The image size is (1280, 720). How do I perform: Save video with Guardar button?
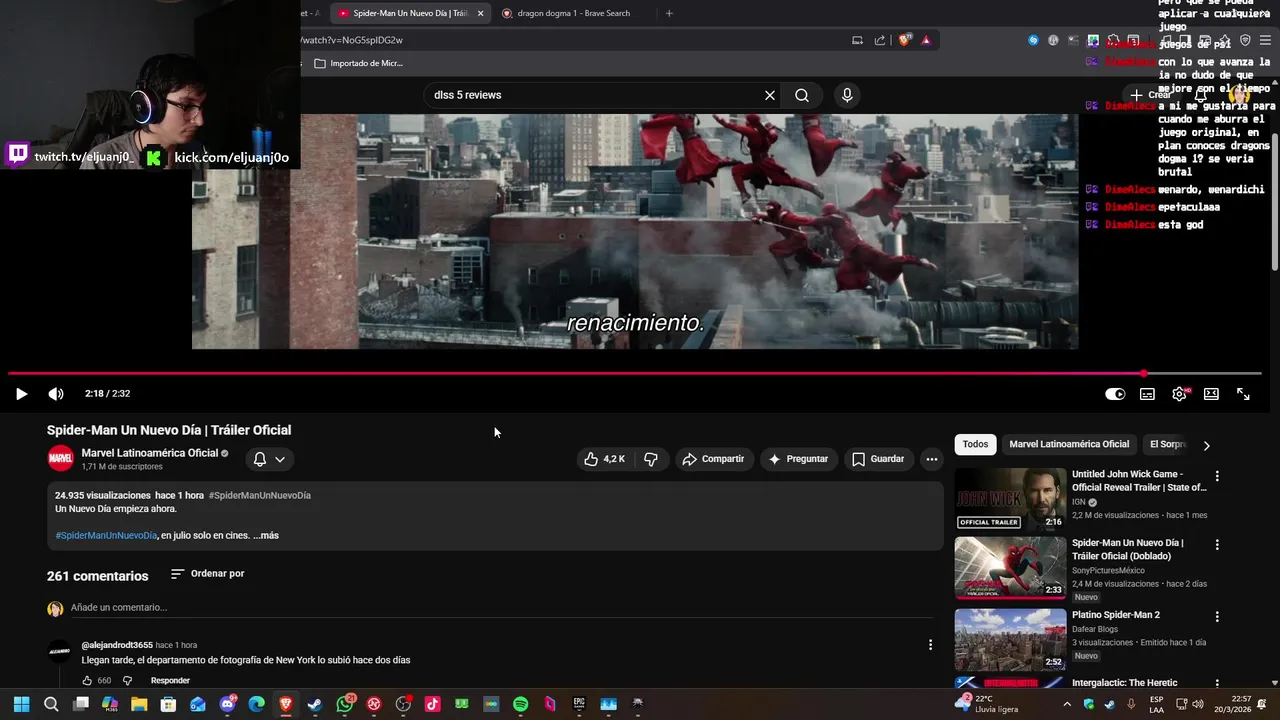878,459
